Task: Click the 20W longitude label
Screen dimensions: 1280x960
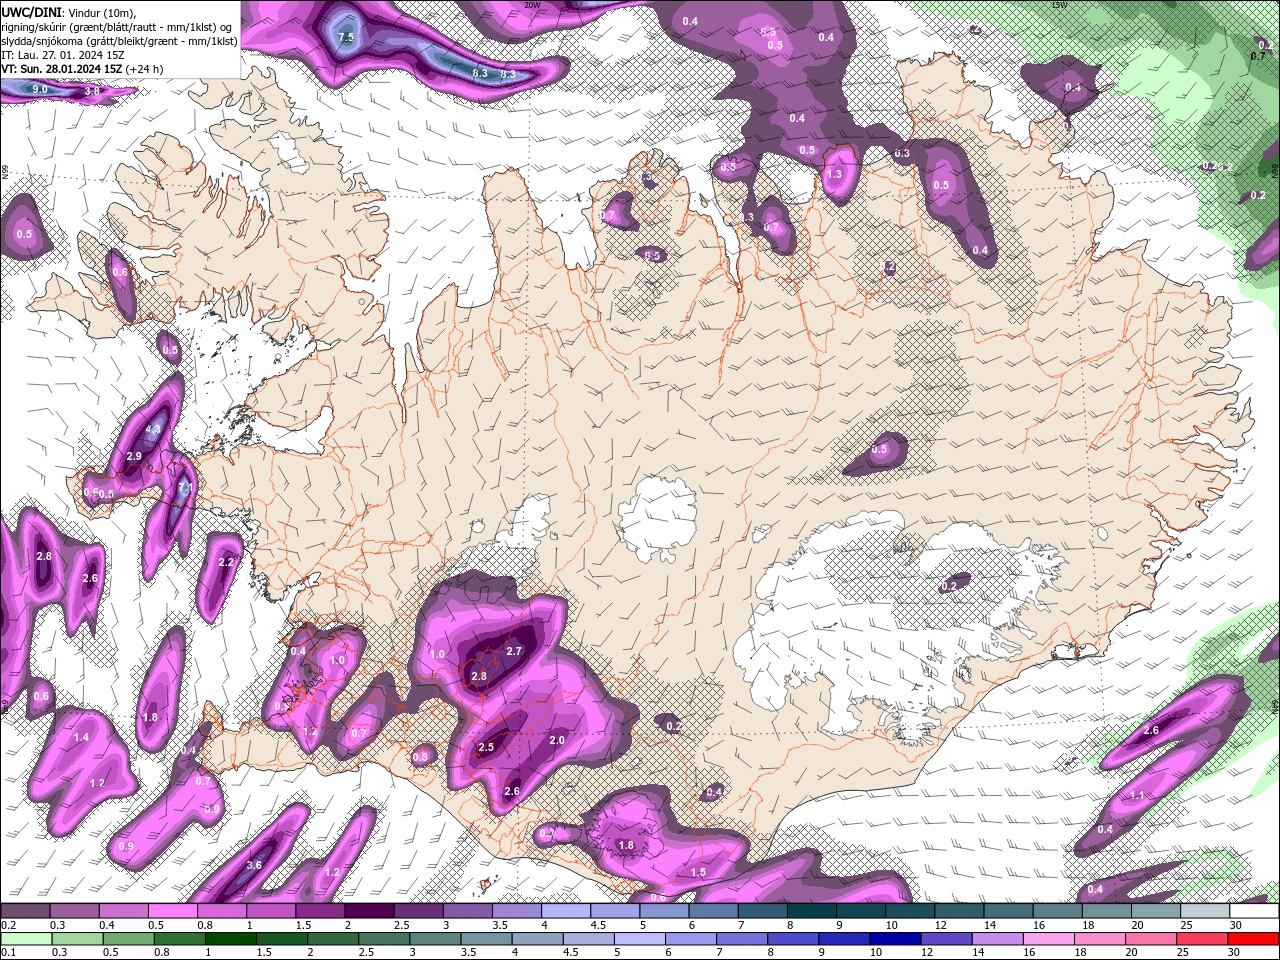Action: click(x=533, y=5)
